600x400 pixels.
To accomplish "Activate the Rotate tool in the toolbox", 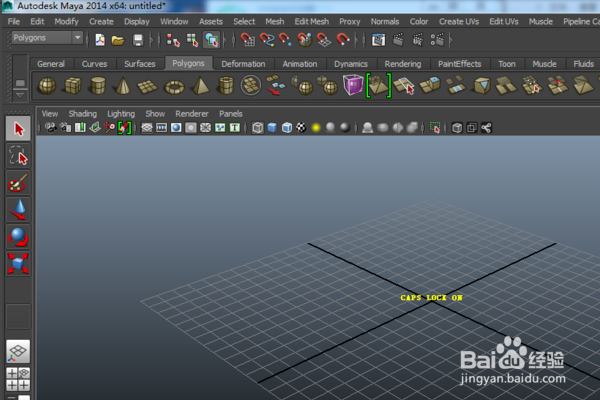I will point(18,237).
